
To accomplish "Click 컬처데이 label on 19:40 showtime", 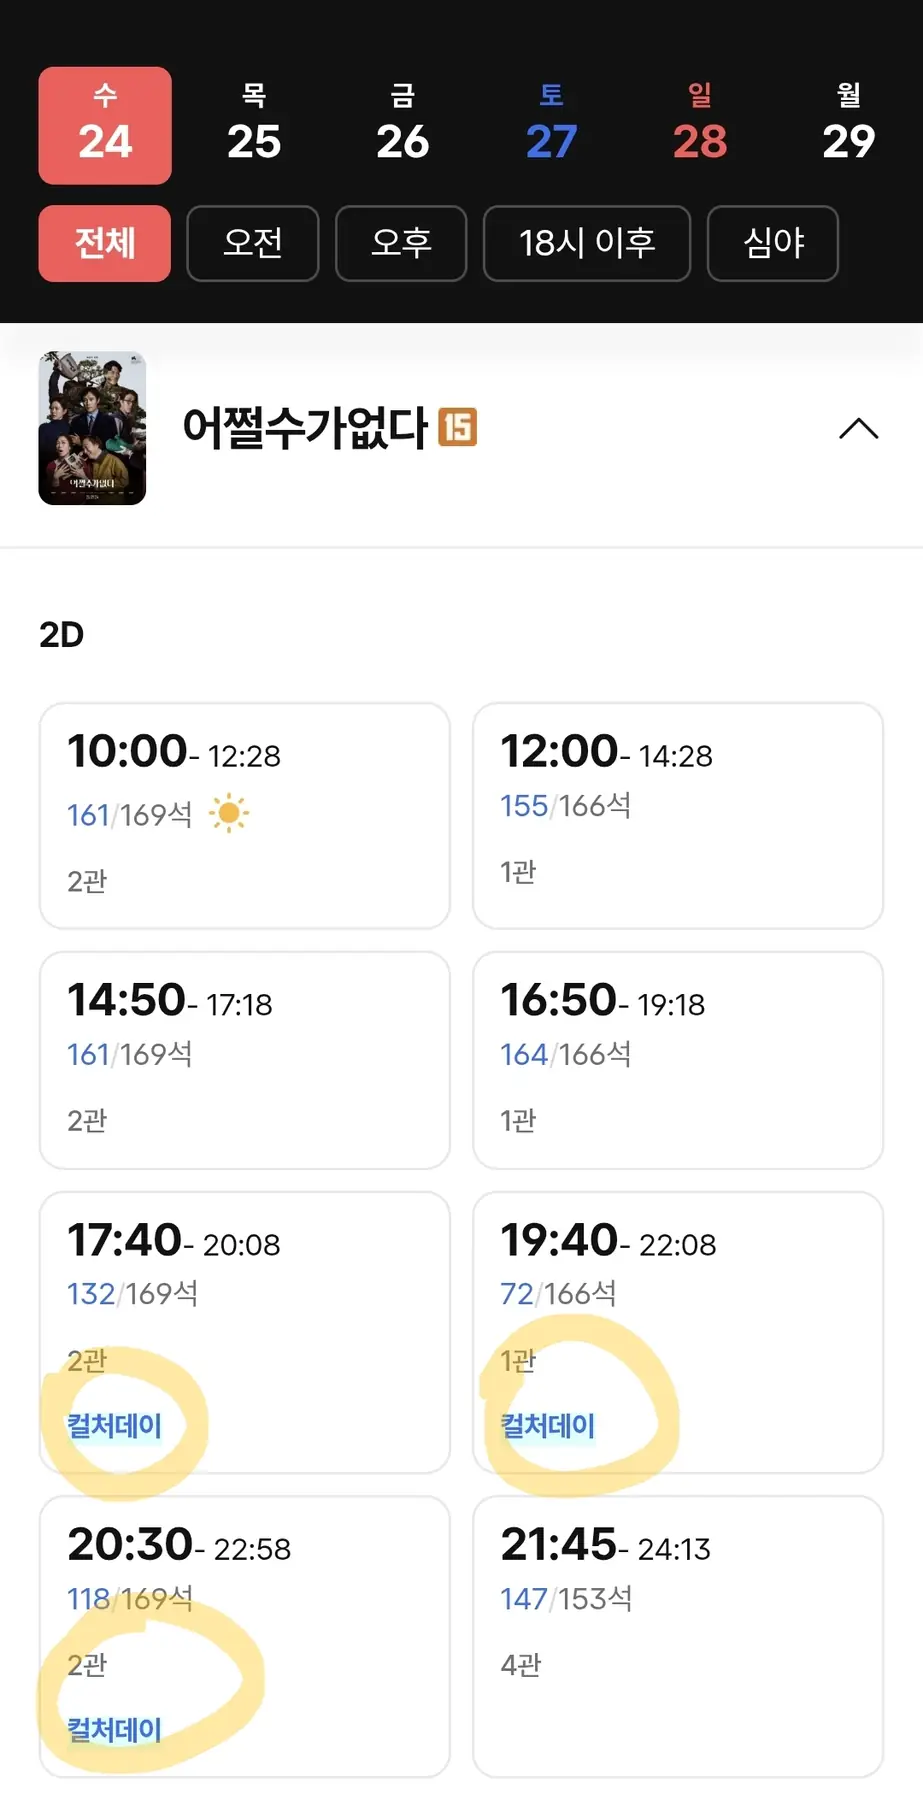I will (x=548, y=1426).
